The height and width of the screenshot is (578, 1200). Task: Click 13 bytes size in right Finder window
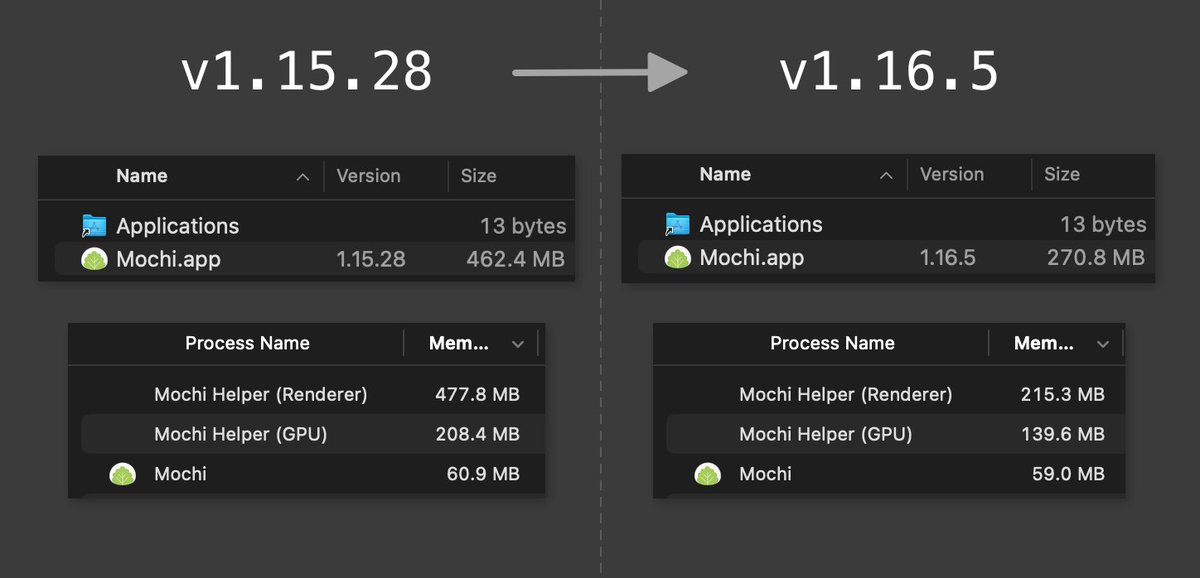point(1104,224)
